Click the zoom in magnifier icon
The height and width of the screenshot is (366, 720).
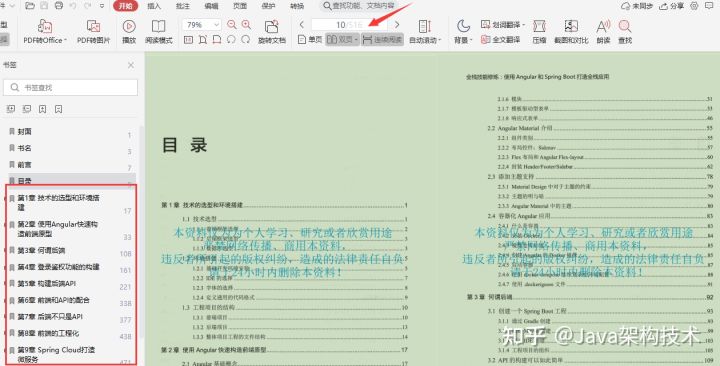(x=247, y=25)
